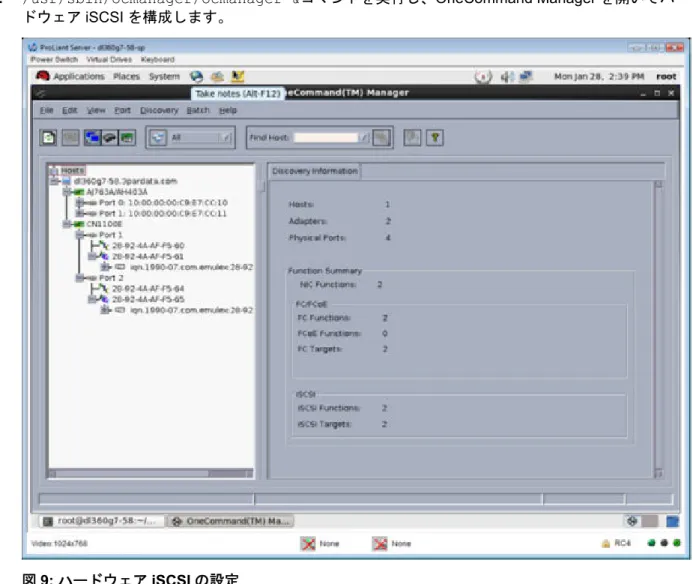The image size is (693, 584).
Task: Open the Virtual Drives menu
Action: (109, 59)
